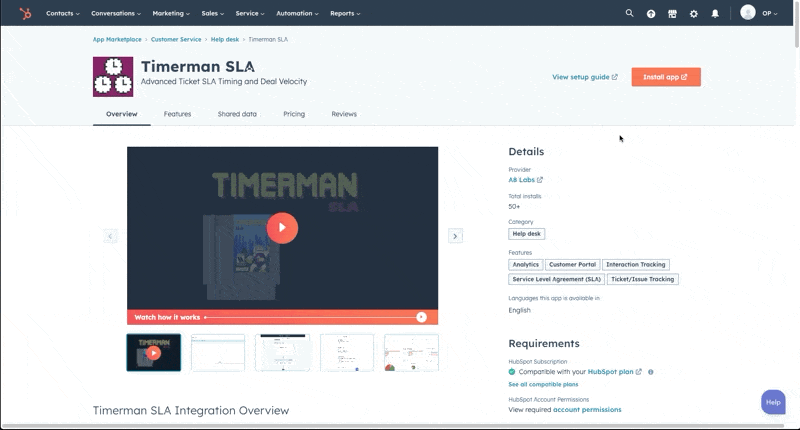
Task: Click the Ticket/Issue Tracking tag
Action: 642,279
